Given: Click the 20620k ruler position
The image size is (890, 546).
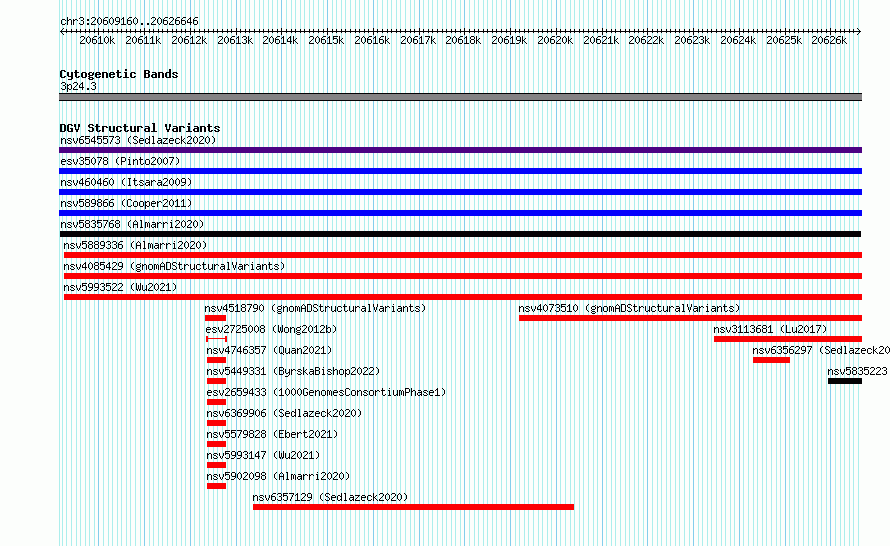Looking at the screenshot, I should (555, 40).
